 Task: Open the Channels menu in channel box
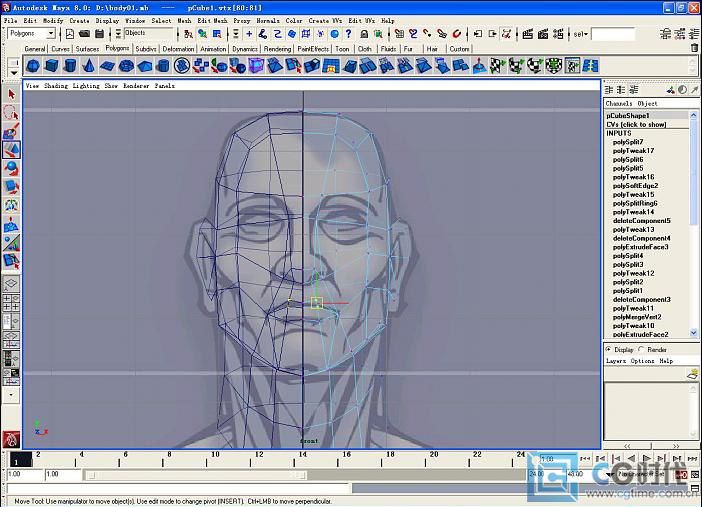click(x=619, y=103)
